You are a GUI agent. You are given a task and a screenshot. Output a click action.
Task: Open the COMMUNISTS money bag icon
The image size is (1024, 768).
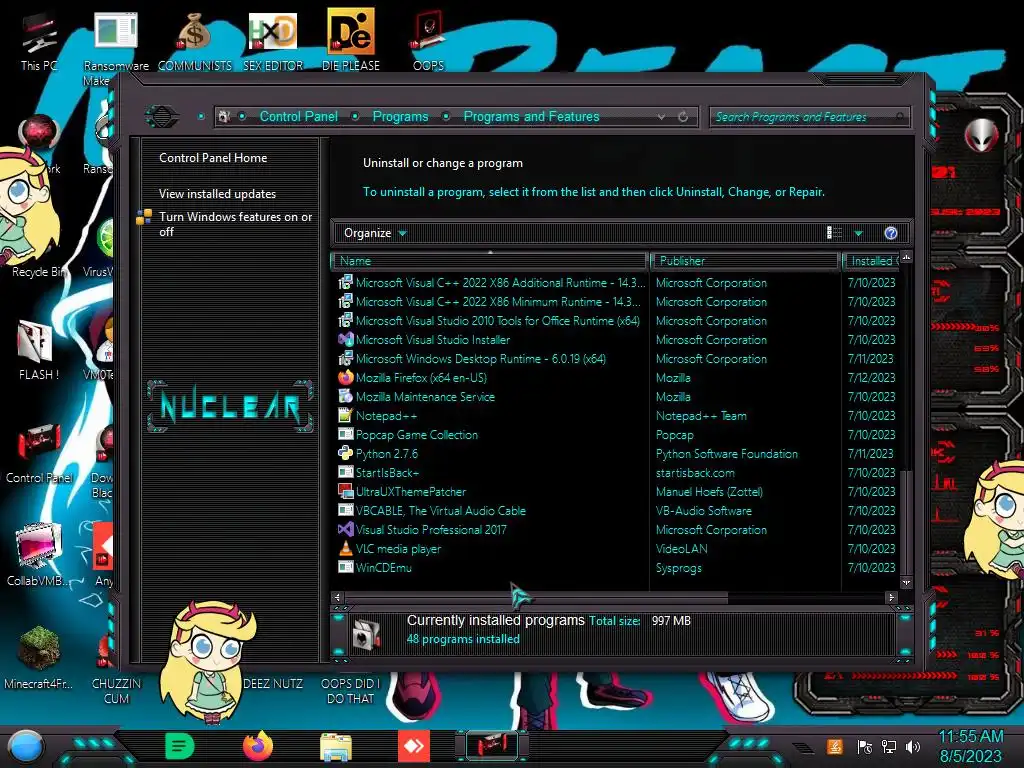click(x=195, y=41)
